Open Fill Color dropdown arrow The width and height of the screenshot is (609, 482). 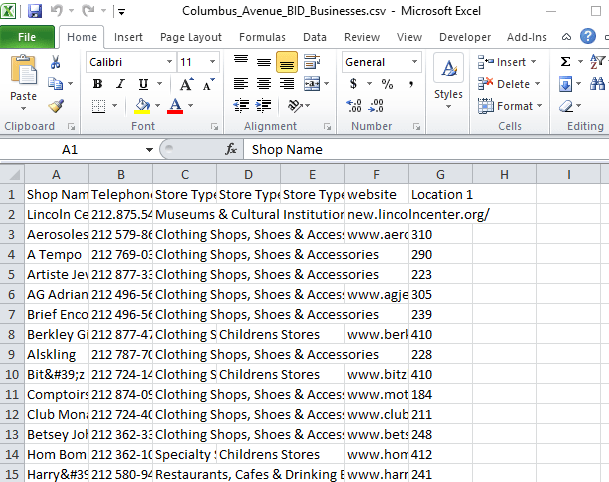click(157, 106)
